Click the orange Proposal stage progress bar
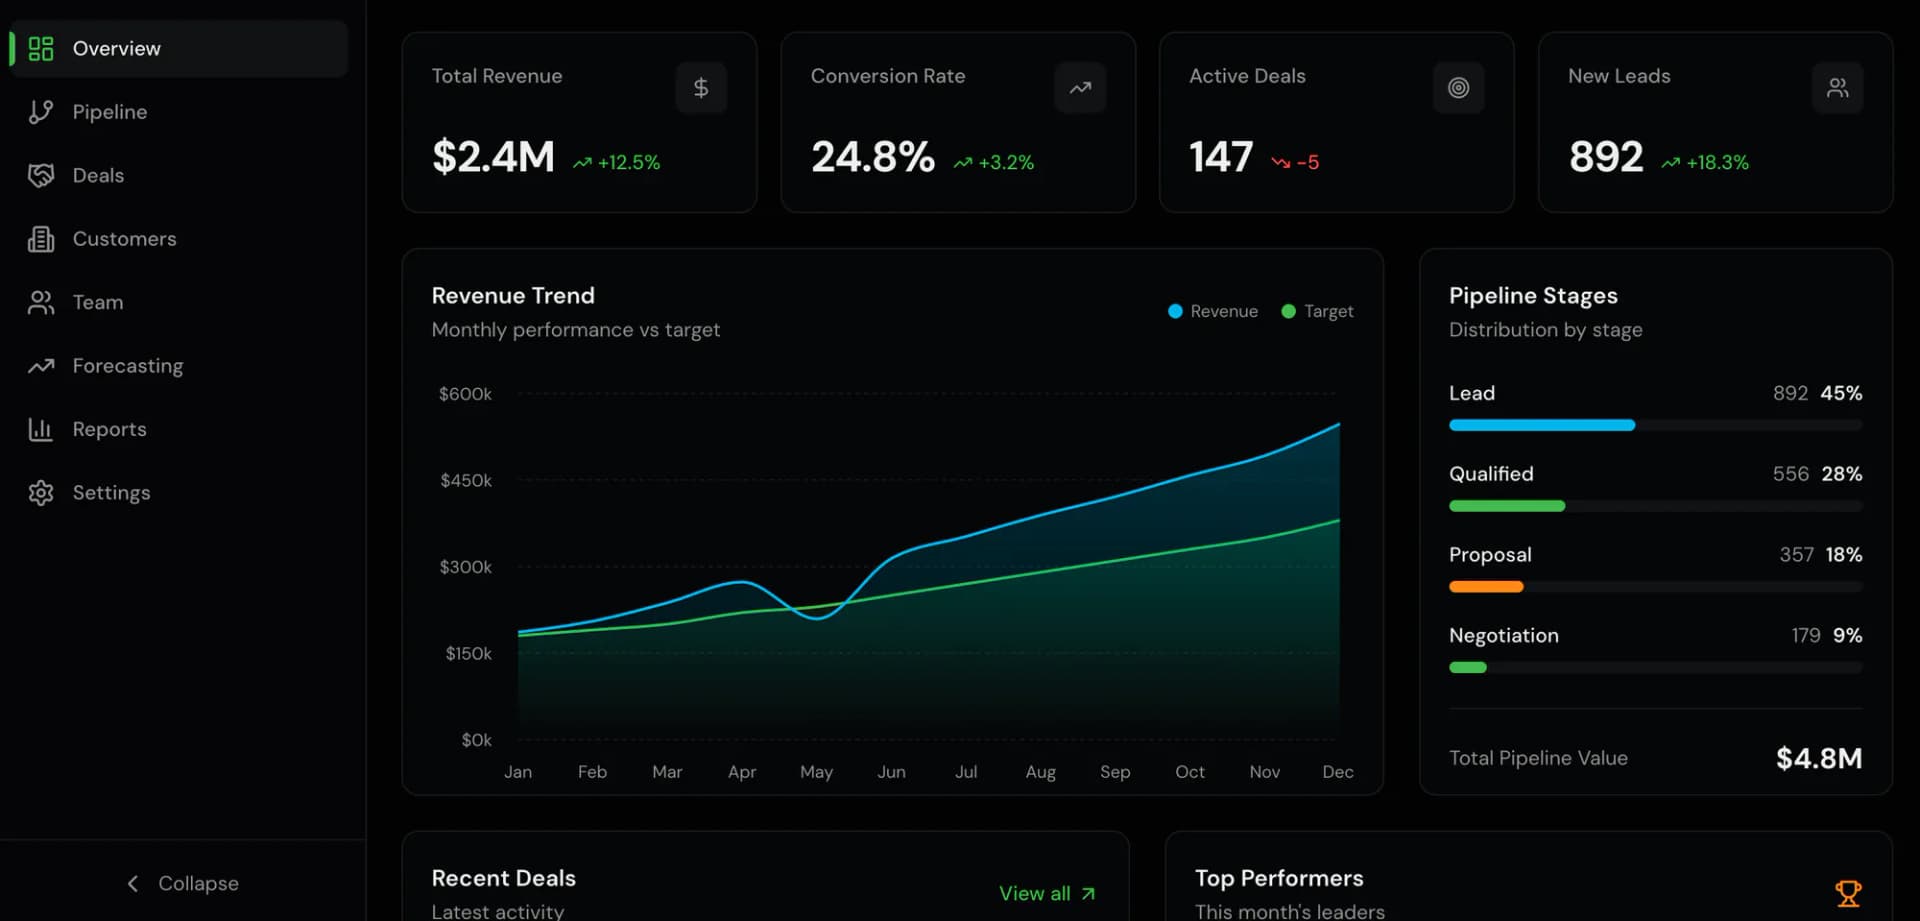Image resolution: width=1920 pixels, height=921 pixels. (x=1486, y=587)
